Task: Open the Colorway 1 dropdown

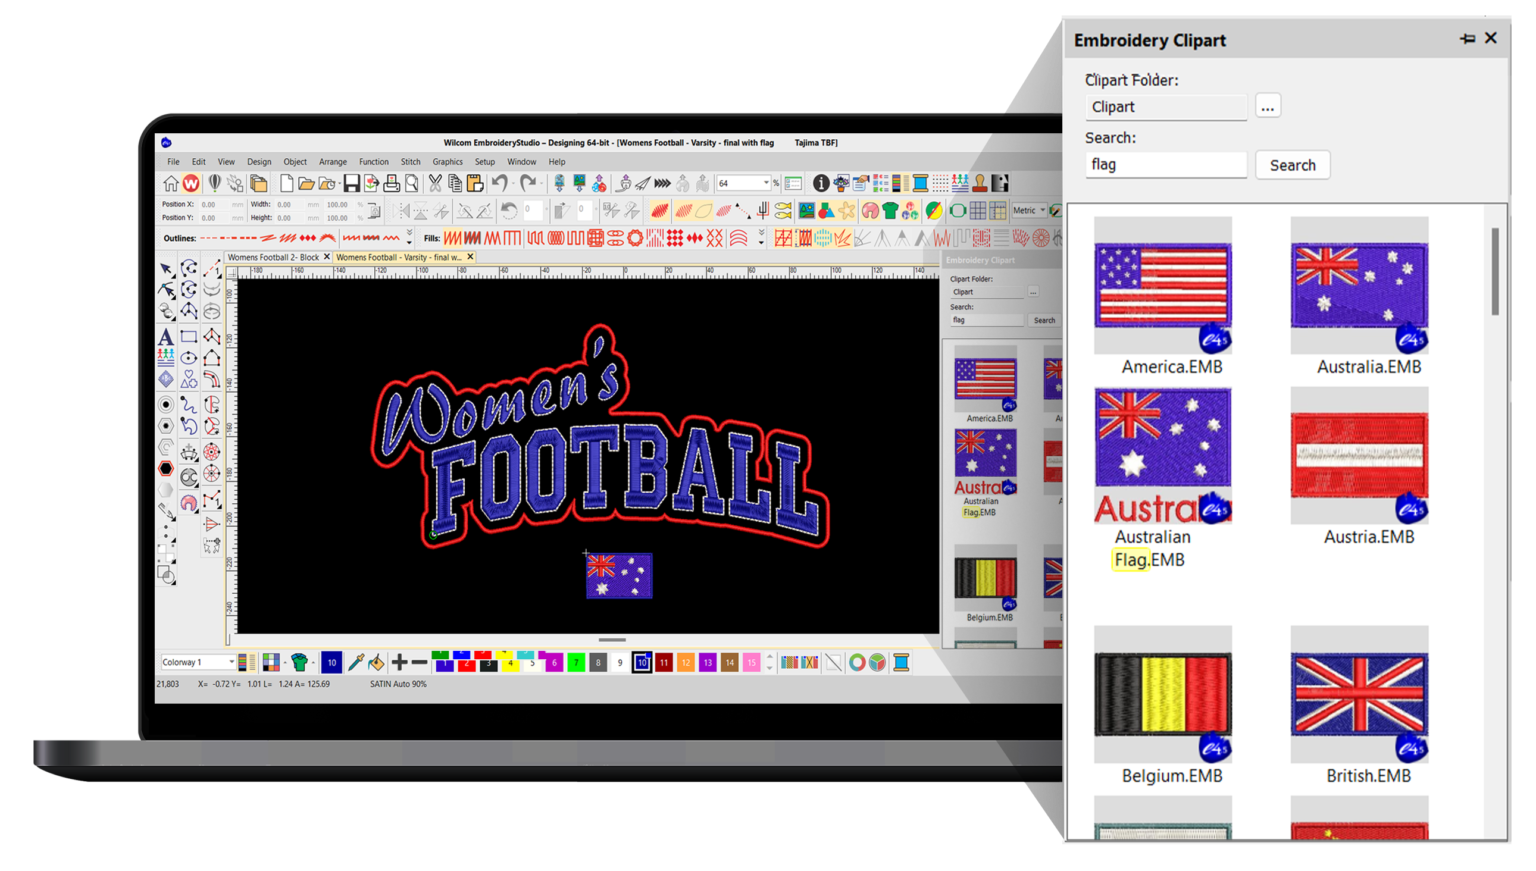Action: pos(230,661)
